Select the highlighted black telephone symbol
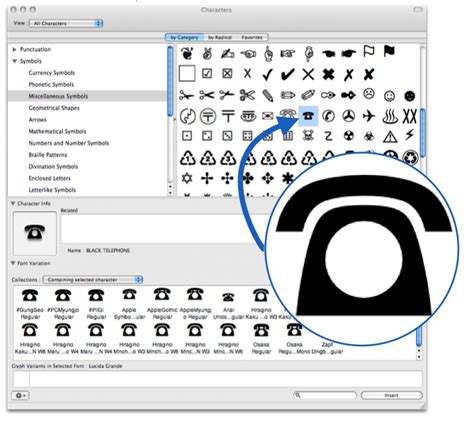The width and height of the screenshot is (474, 427). (308, 116)
